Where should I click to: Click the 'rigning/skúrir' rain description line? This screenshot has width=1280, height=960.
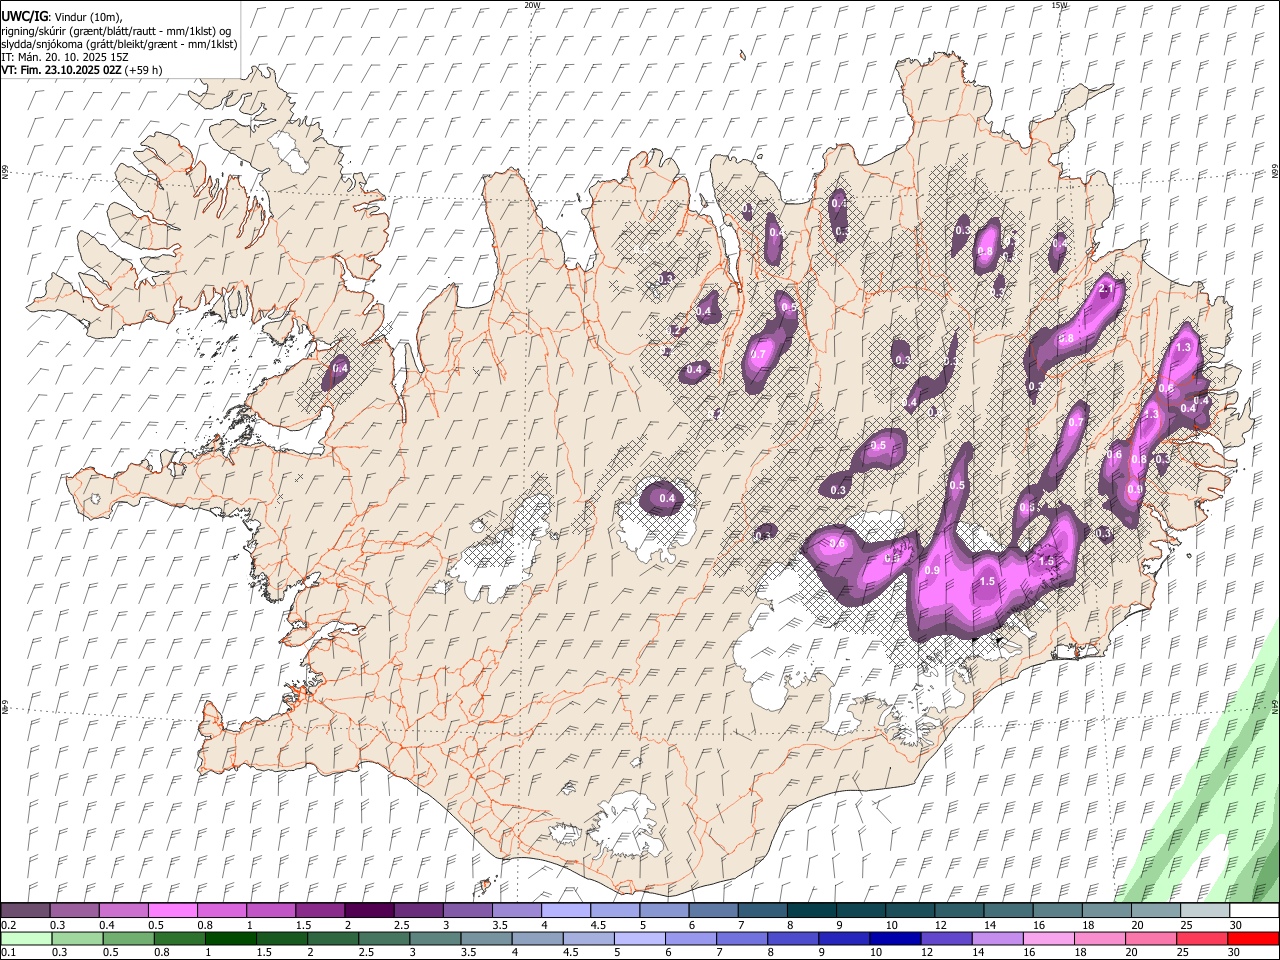[115, 31]
